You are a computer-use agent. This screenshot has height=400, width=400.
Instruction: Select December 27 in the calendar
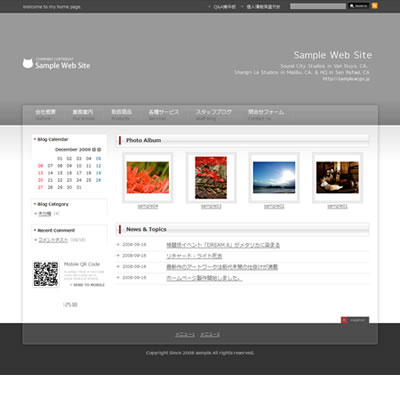[x=40, y=187]
